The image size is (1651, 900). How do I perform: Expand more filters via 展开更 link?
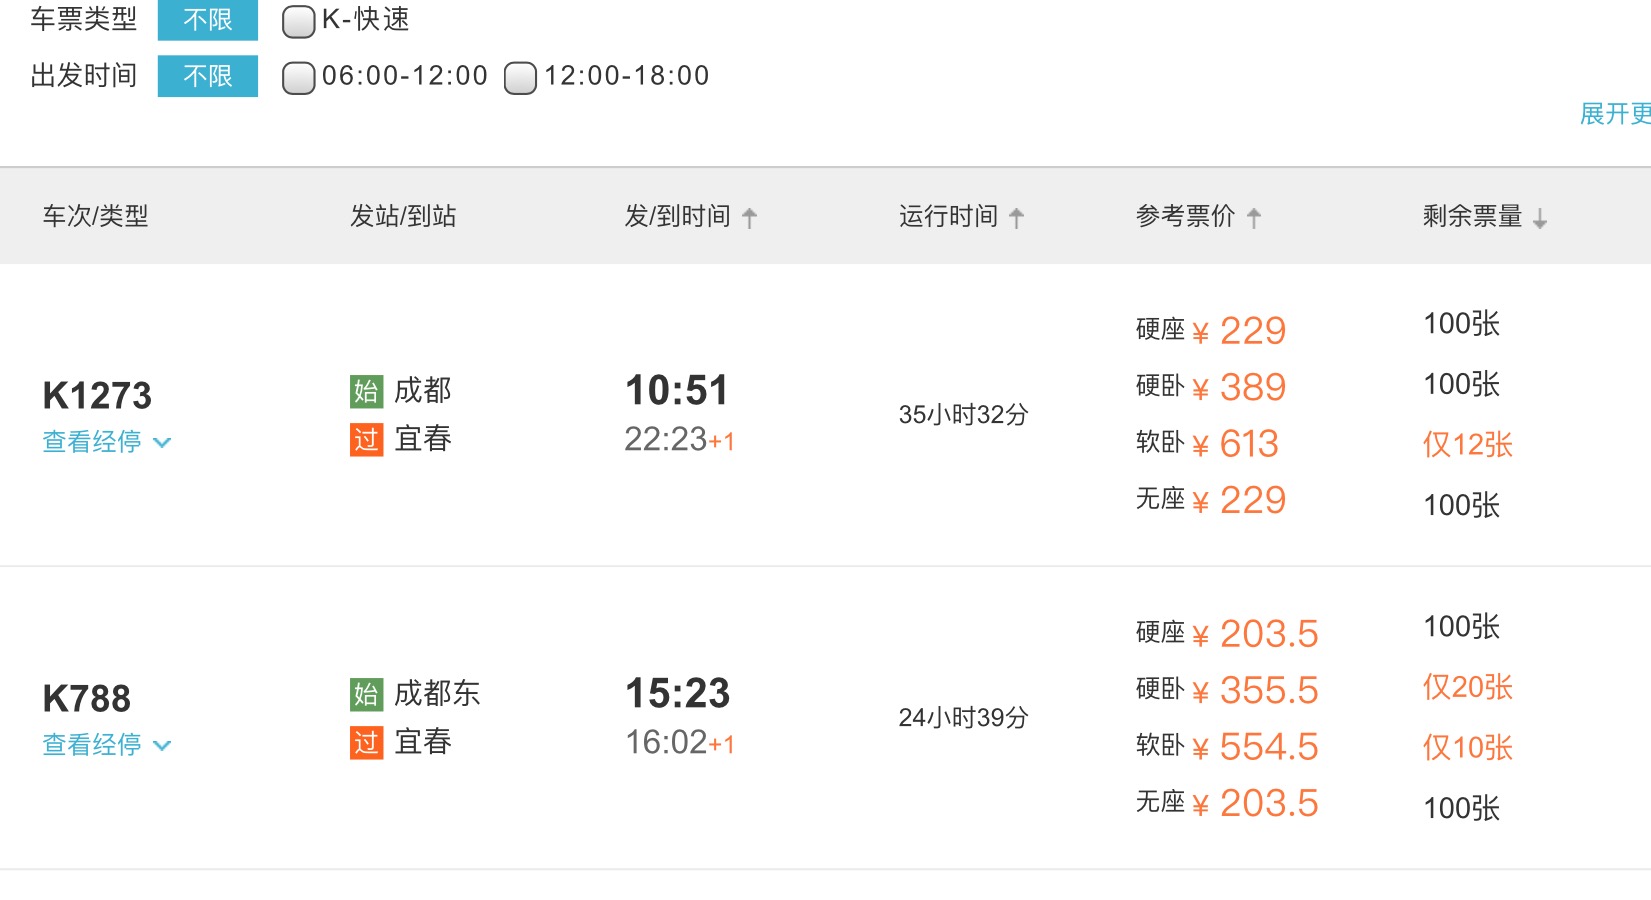coord(1615,114)
